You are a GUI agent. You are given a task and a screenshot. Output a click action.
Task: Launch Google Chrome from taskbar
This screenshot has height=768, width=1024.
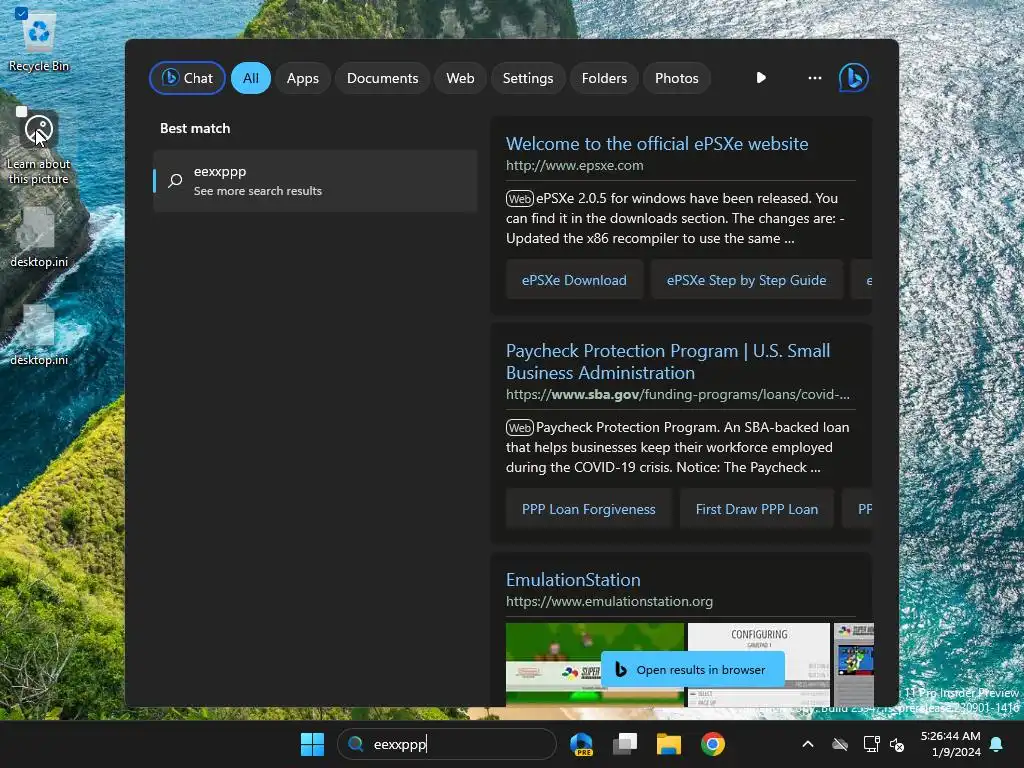click(712, 744)
